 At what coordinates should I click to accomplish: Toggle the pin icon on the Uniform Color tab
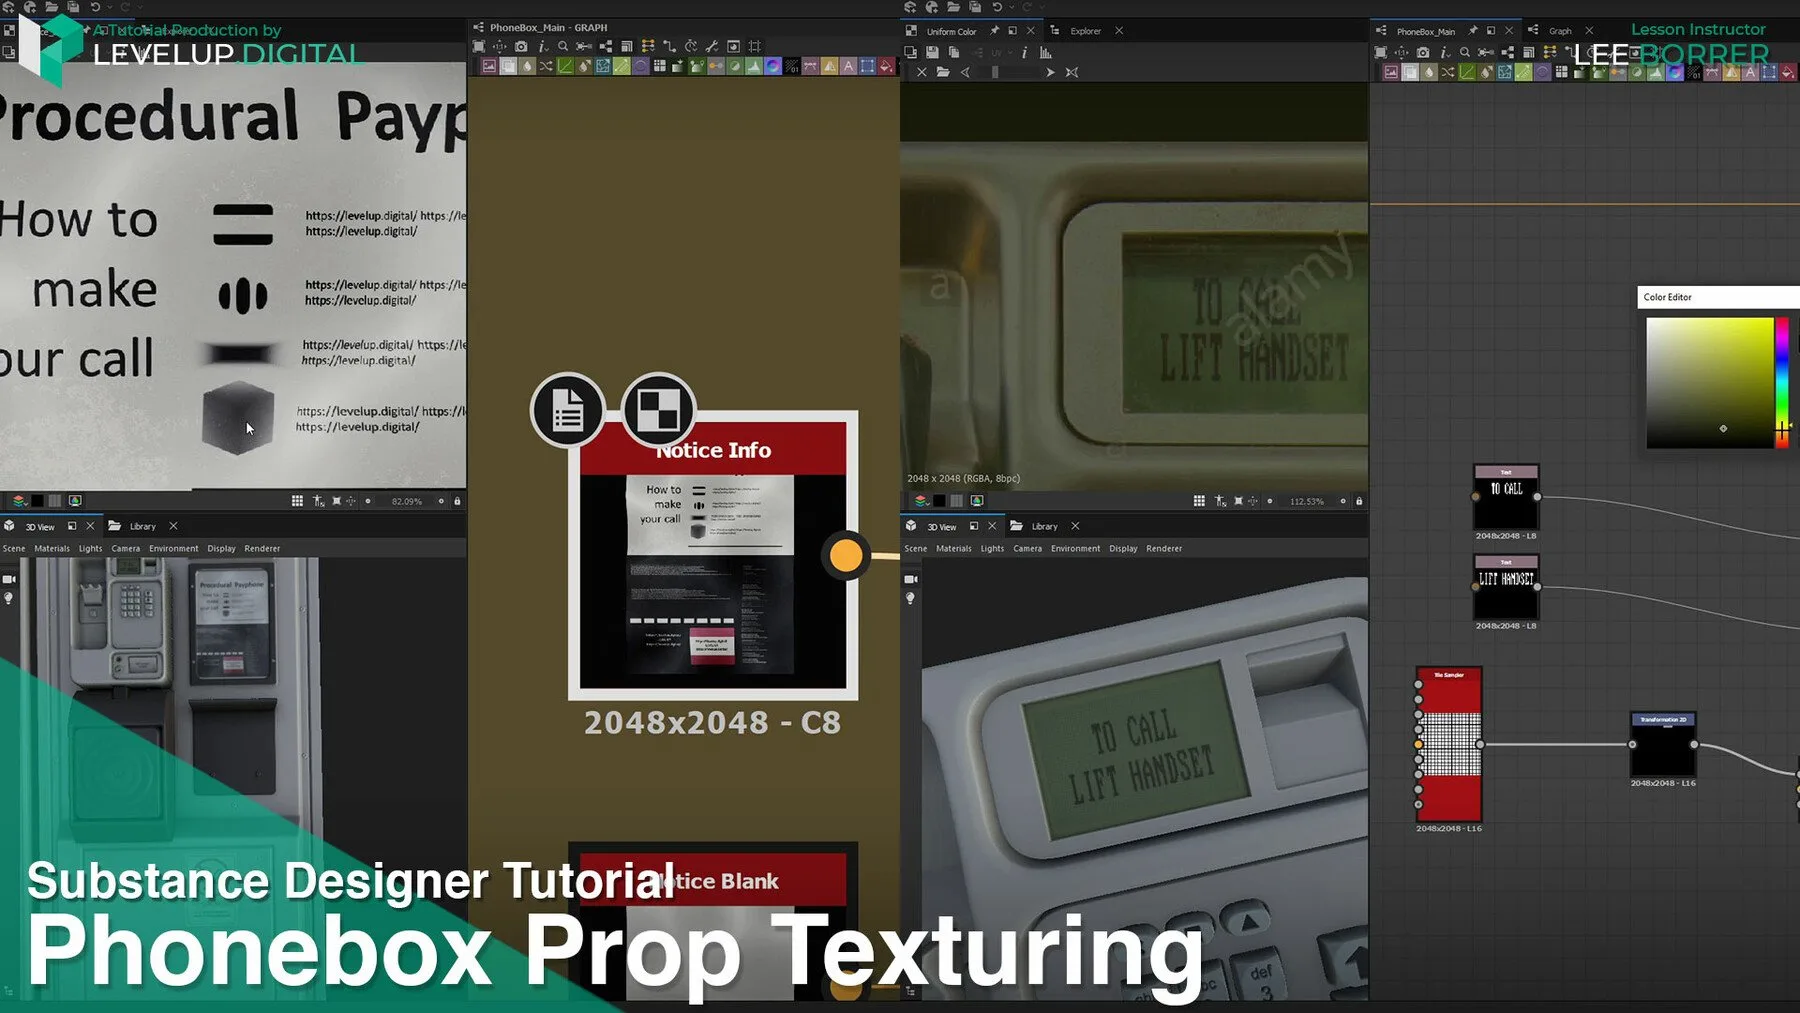pyautogui.click(x=994, y=31)
